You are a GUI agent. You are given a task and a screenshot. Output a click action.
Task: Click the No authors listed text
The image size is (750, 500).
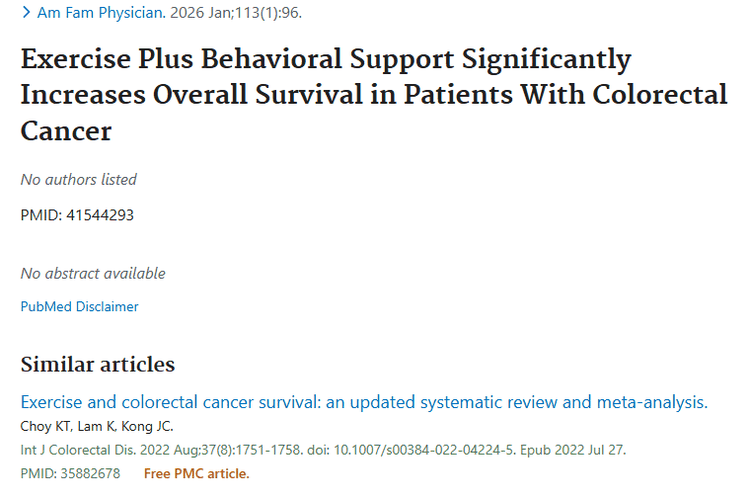[x=79, y=180]
